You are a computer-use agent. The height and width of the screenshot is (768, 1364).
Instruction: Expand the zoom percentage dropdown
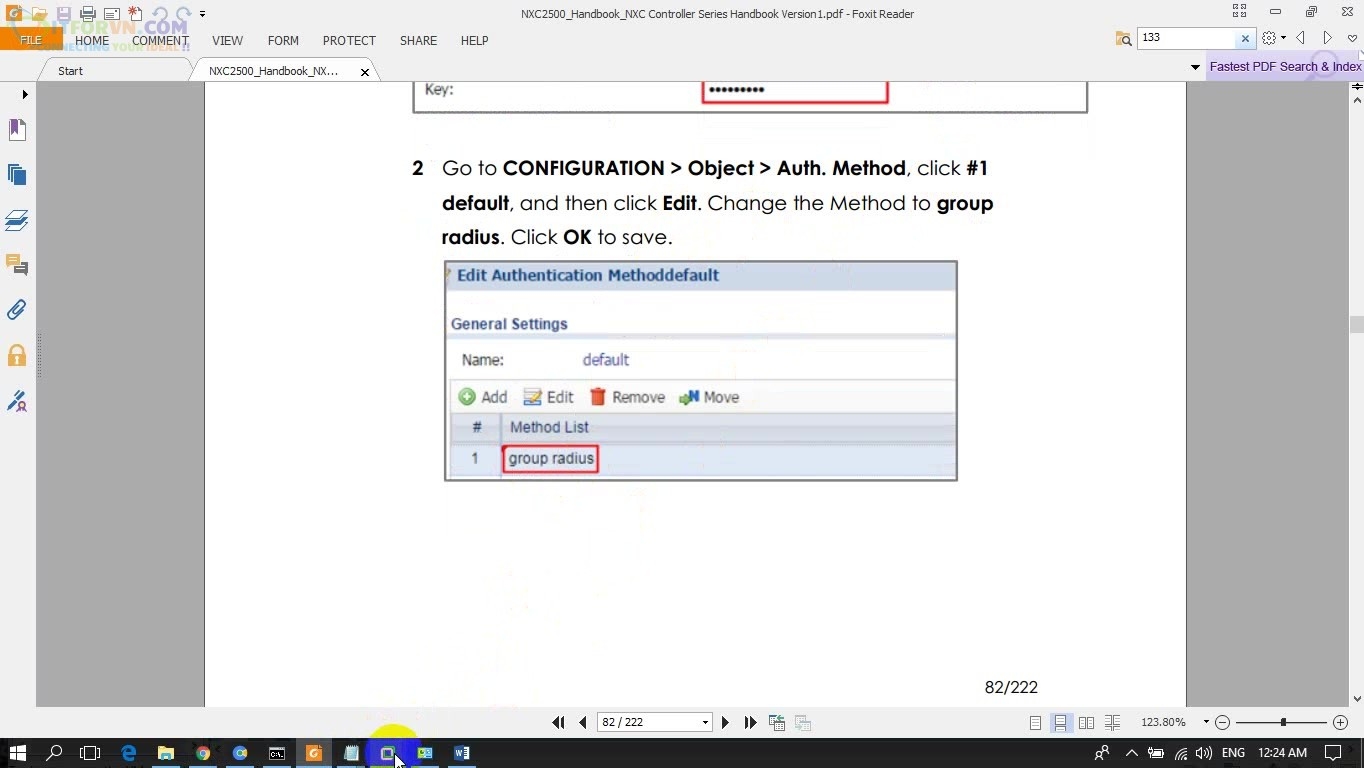[x=1206, y=722]
